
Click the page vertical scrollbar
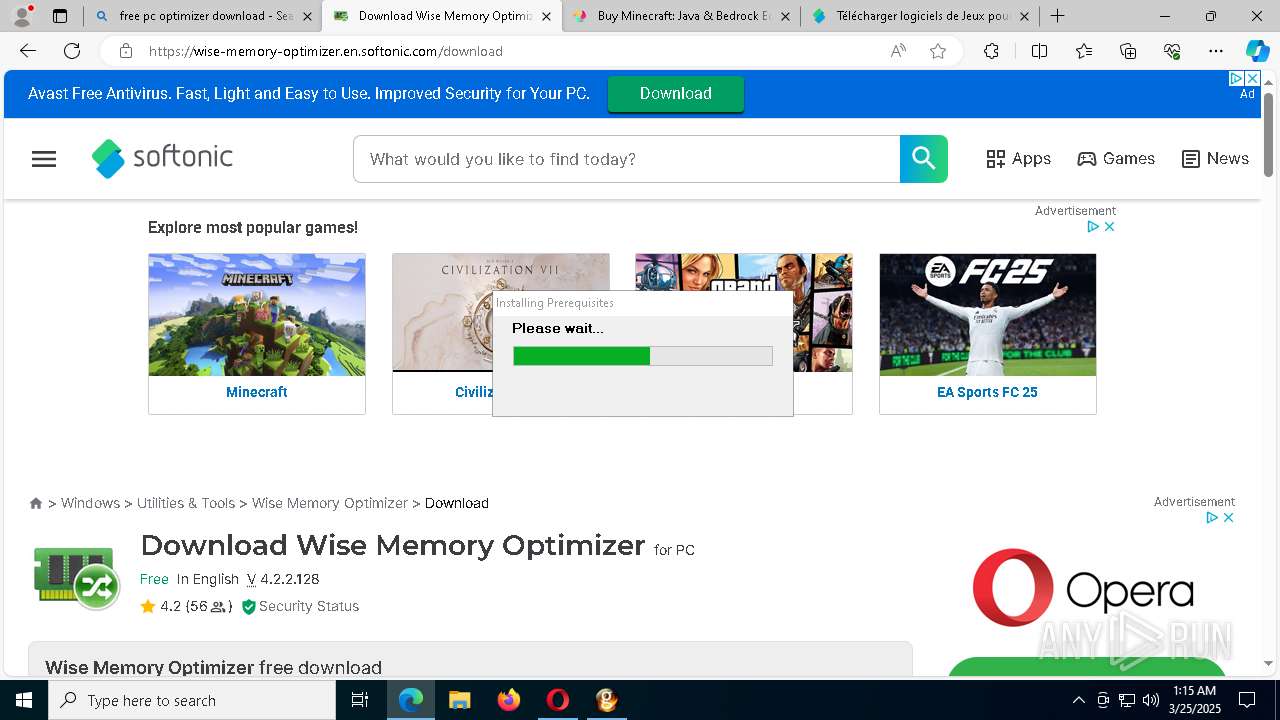pos(1268,135)
